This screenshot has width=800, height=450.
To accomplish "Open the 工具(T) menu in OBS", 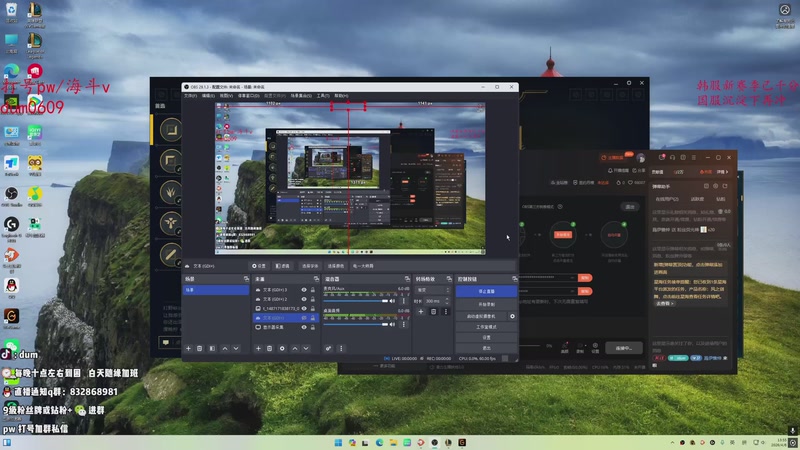I will pos(322,96).
